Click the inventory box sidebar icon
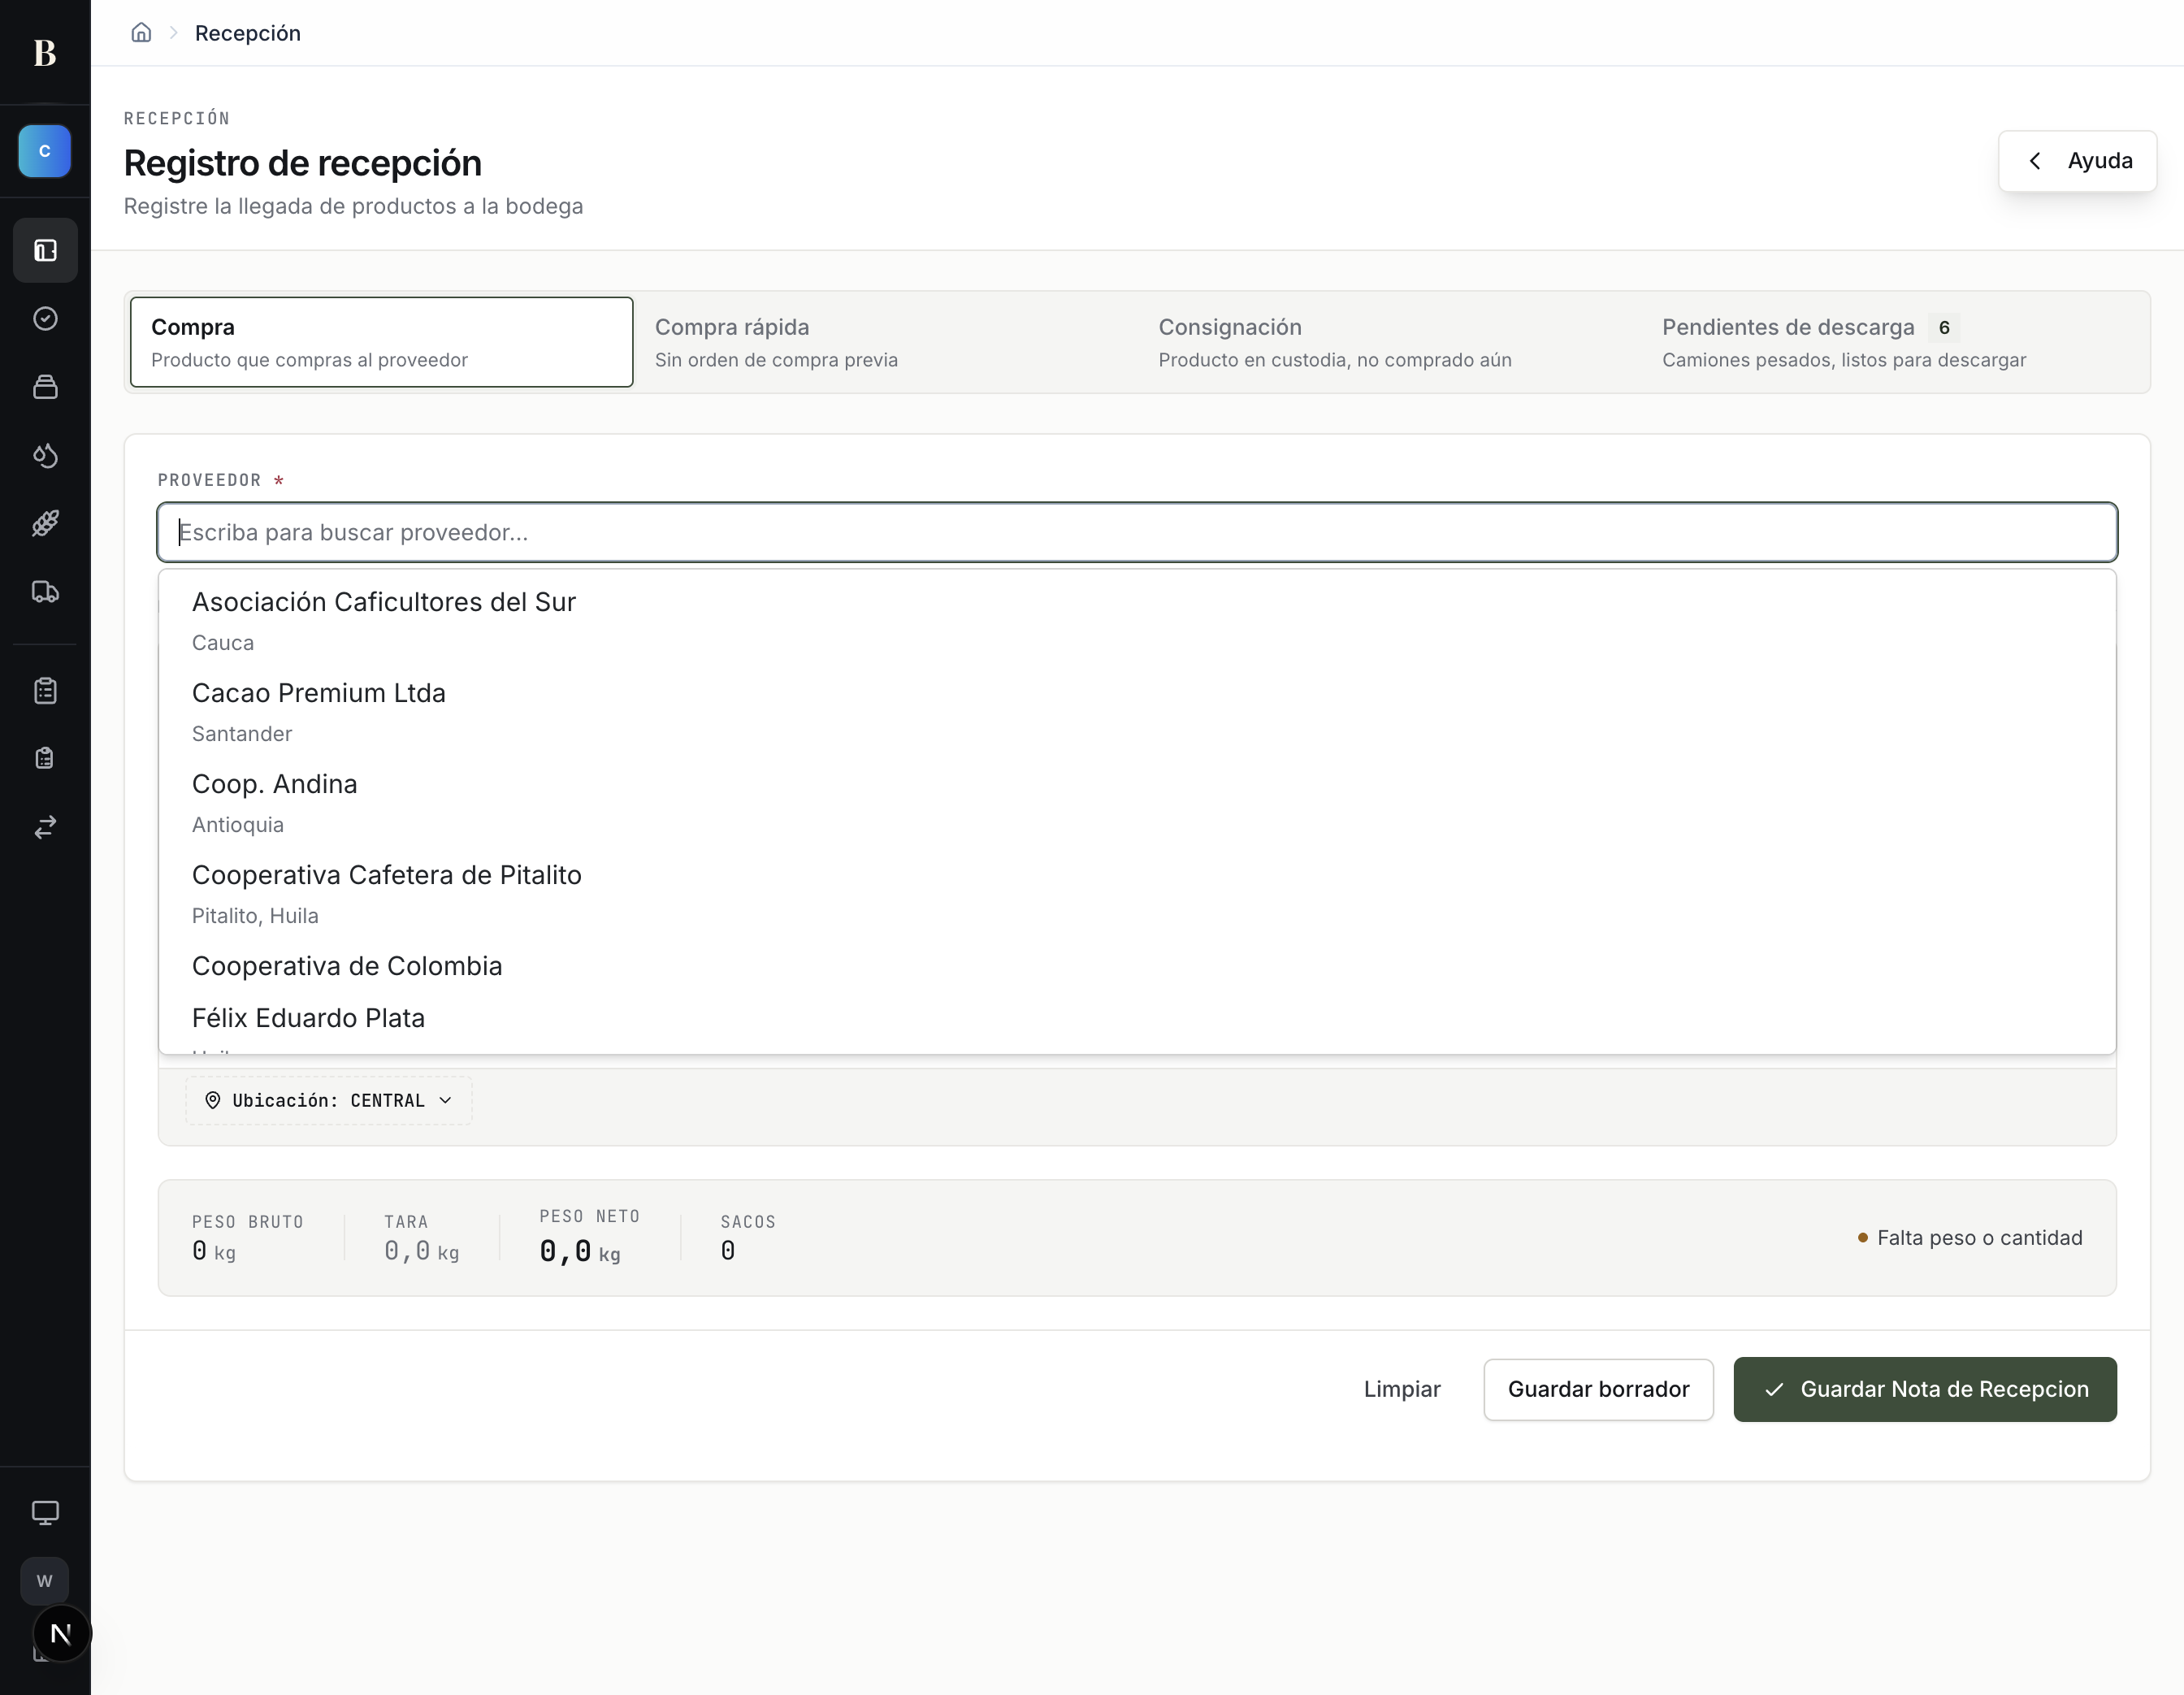 tap(45, 387)
